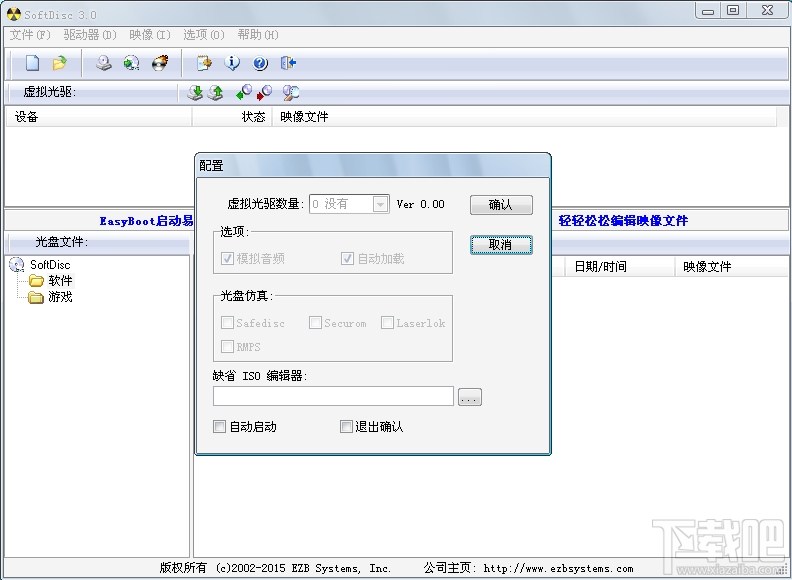Click the 日期/时间 column header
The width and height of the screenshot is (792, 580).
coord(619,266)
